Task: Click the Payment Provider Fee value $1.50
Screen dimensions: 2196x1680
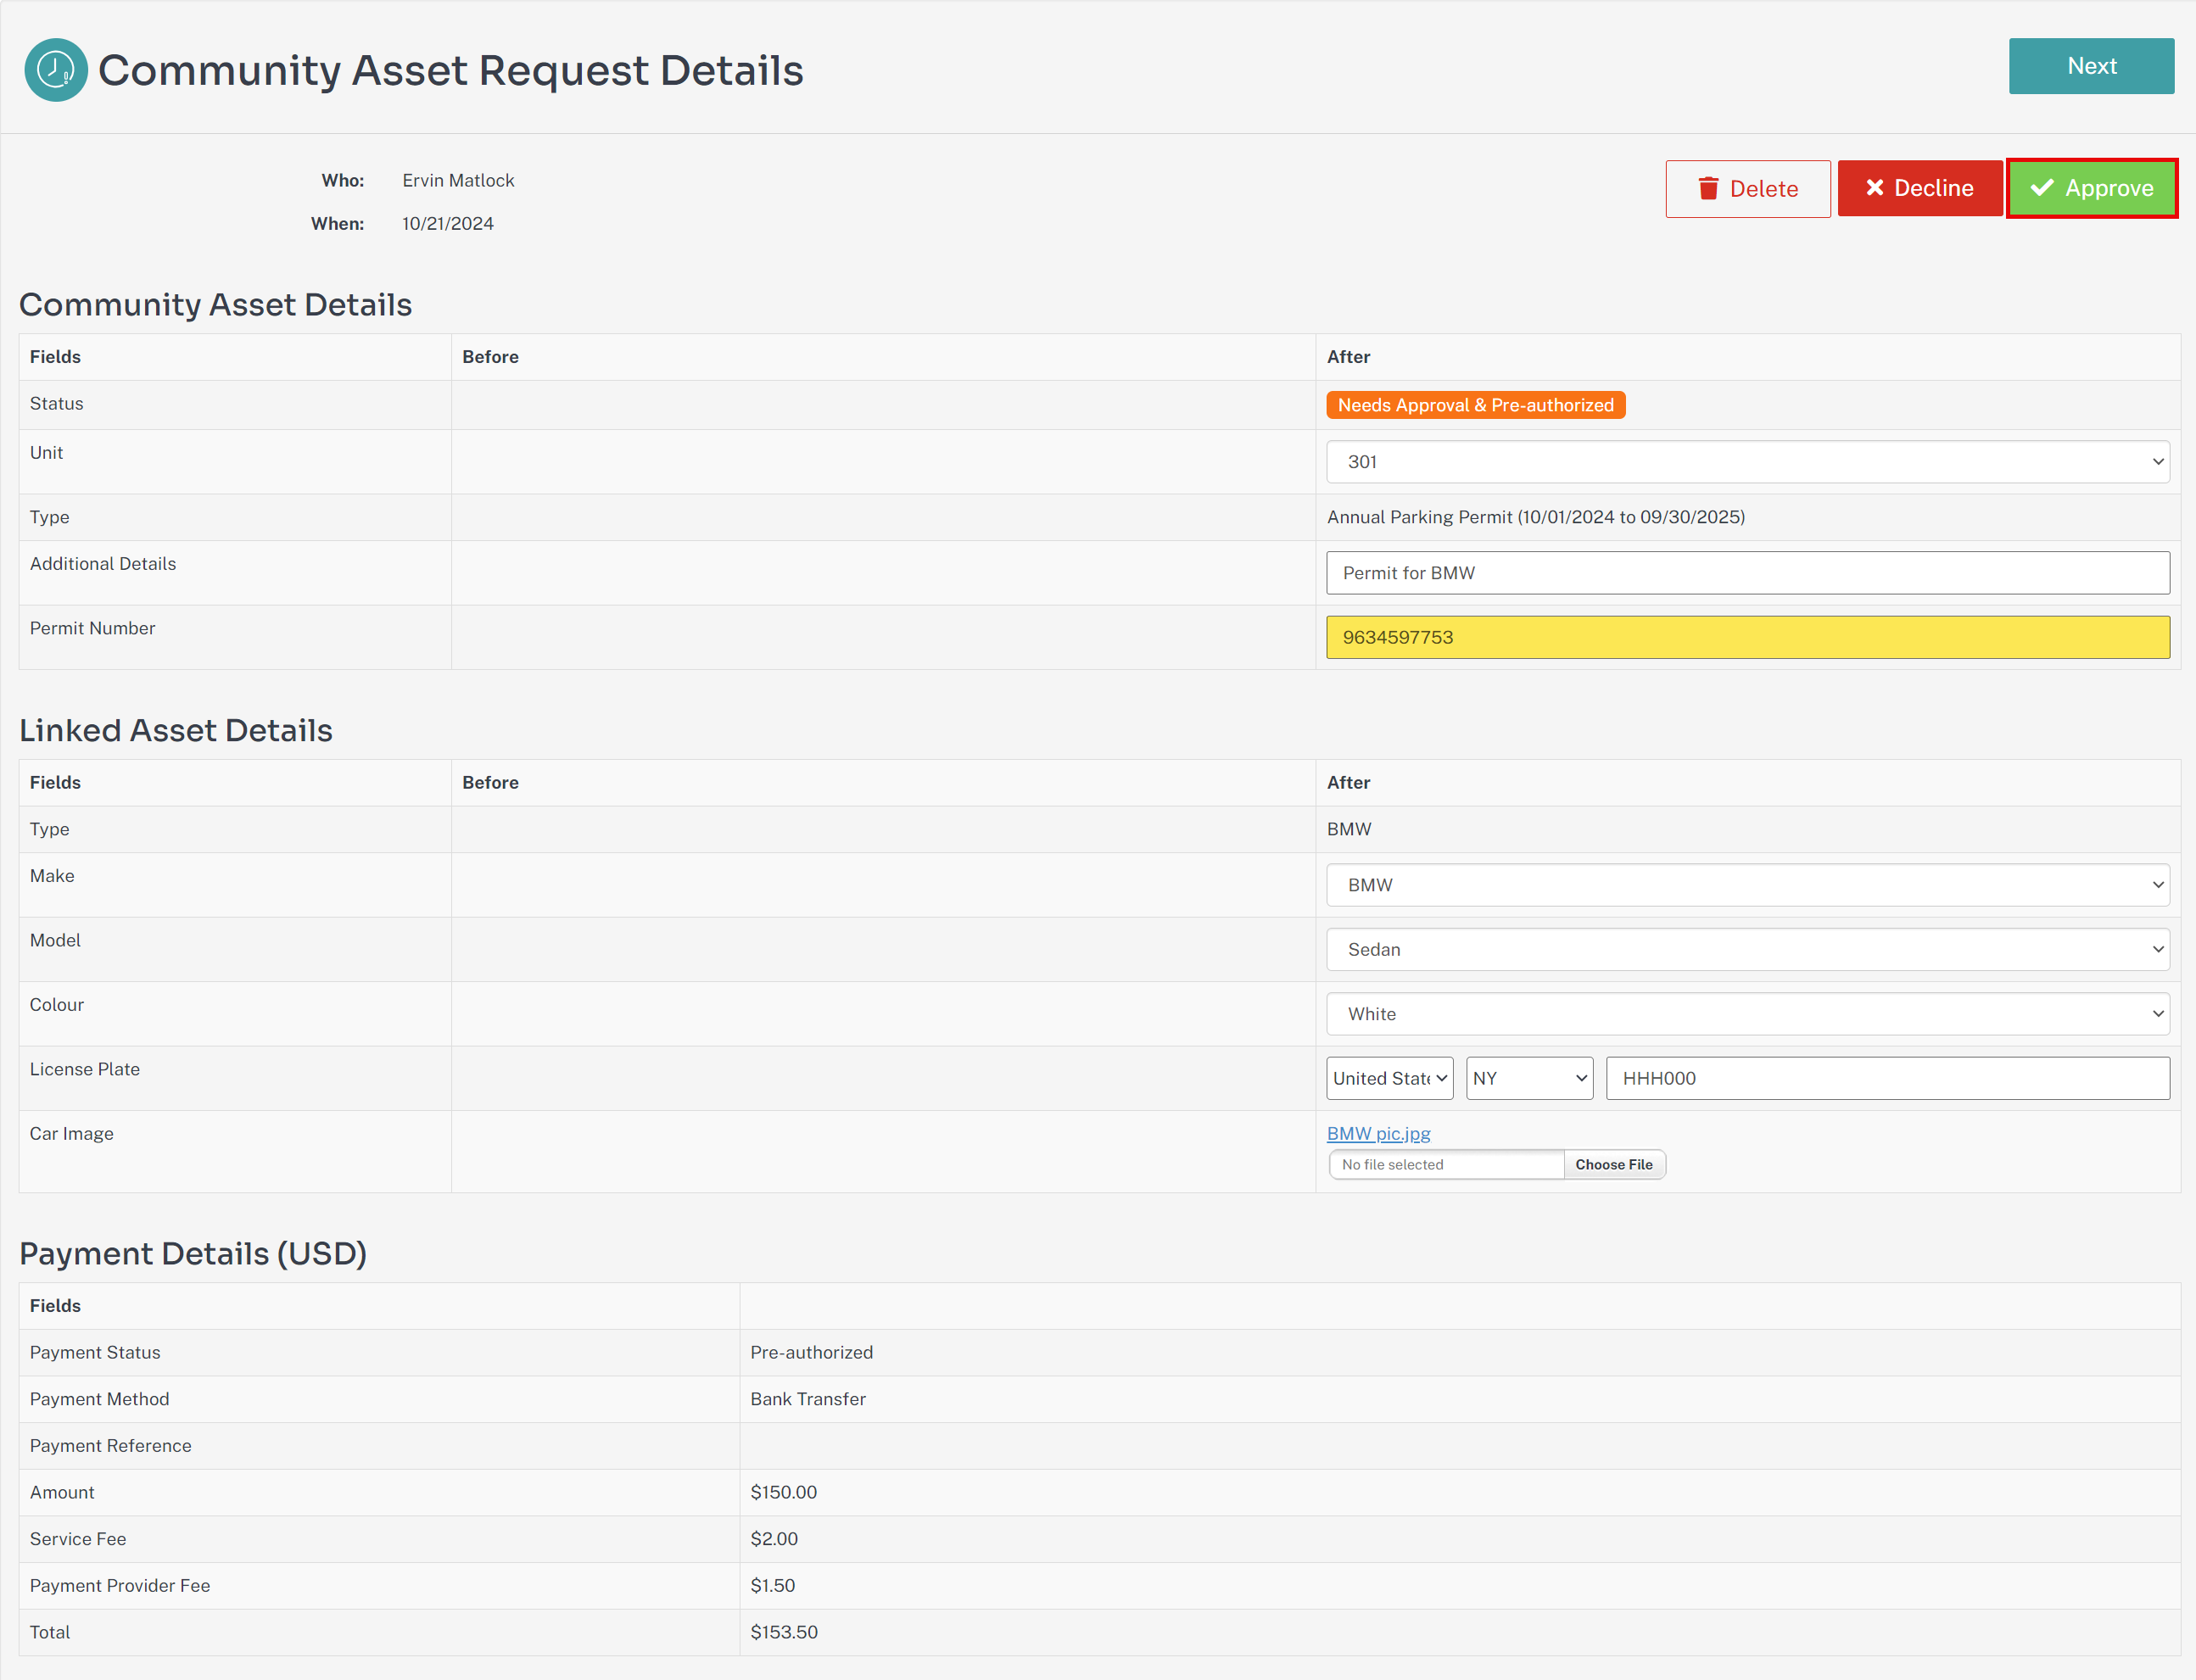Action: [773, 1585]
